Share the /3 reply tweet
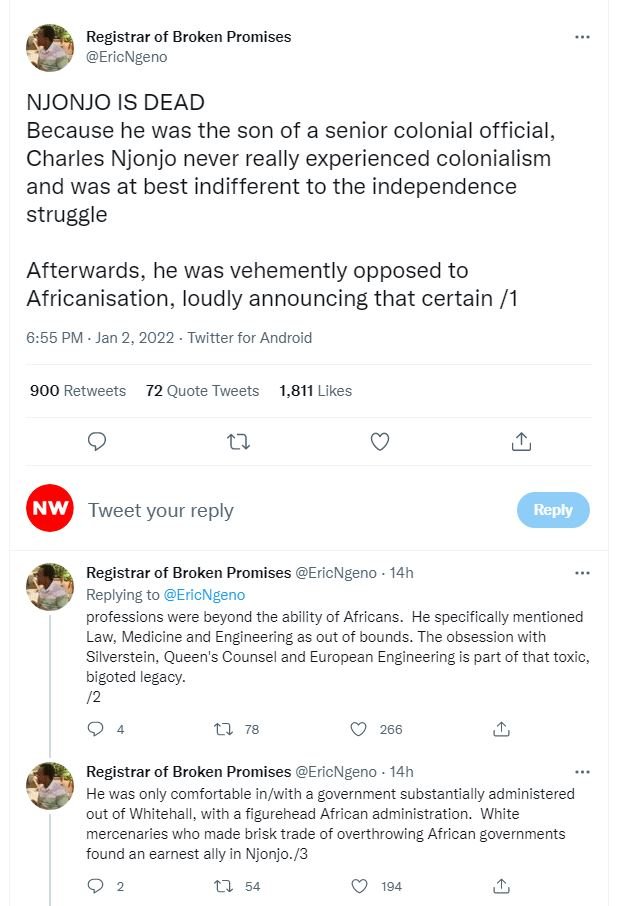 502,886
